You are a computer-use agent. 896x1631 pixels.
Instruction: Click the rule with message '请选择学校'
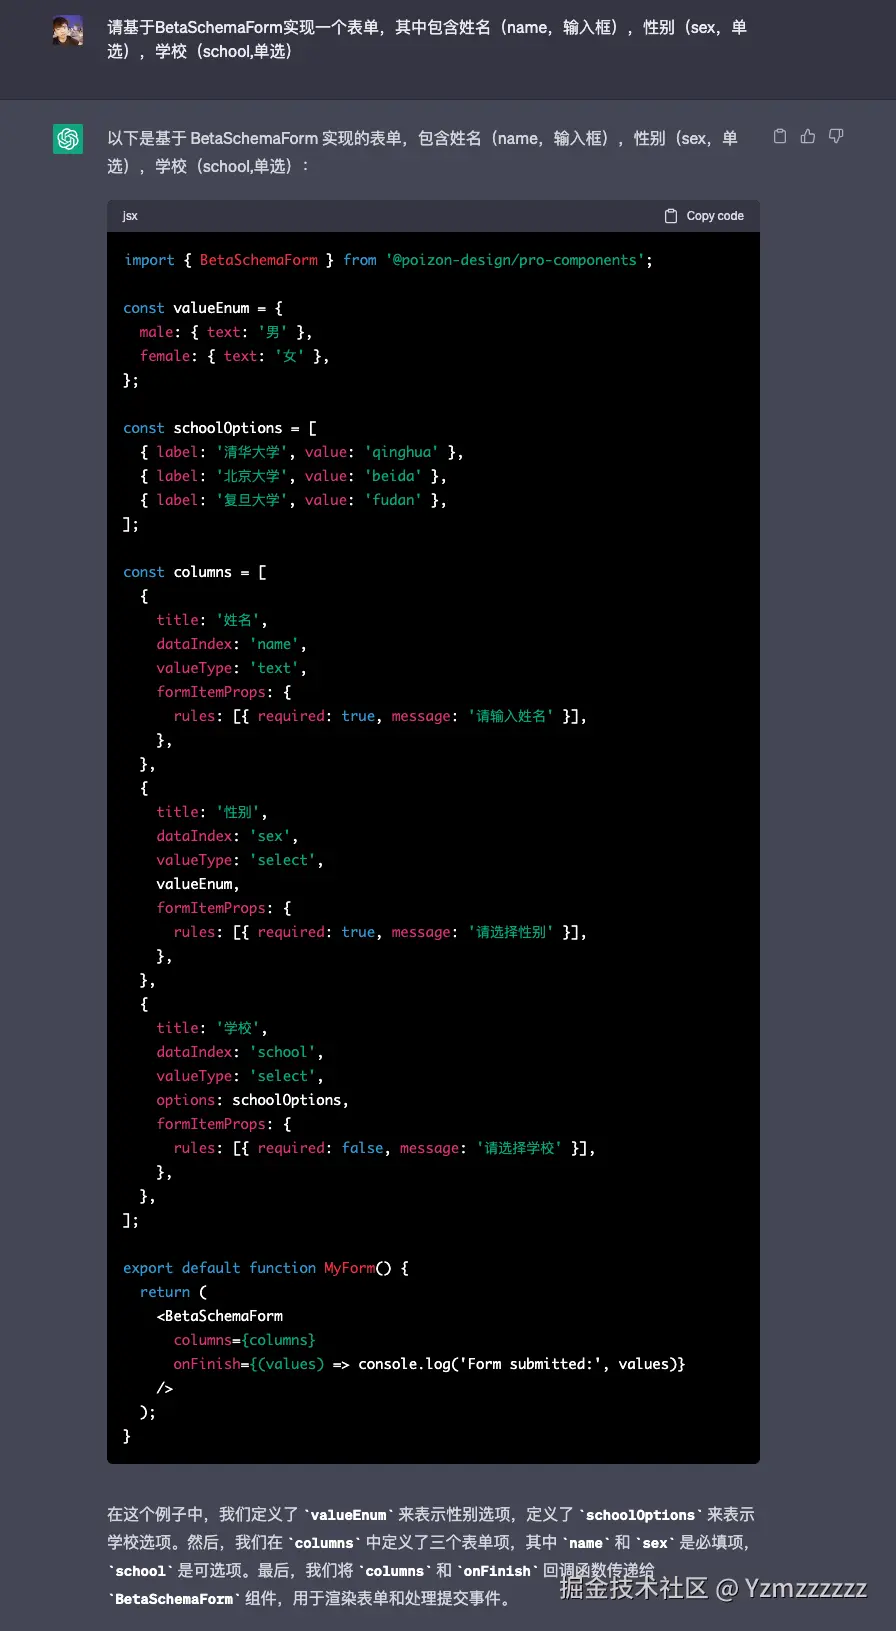point(384,1148)
